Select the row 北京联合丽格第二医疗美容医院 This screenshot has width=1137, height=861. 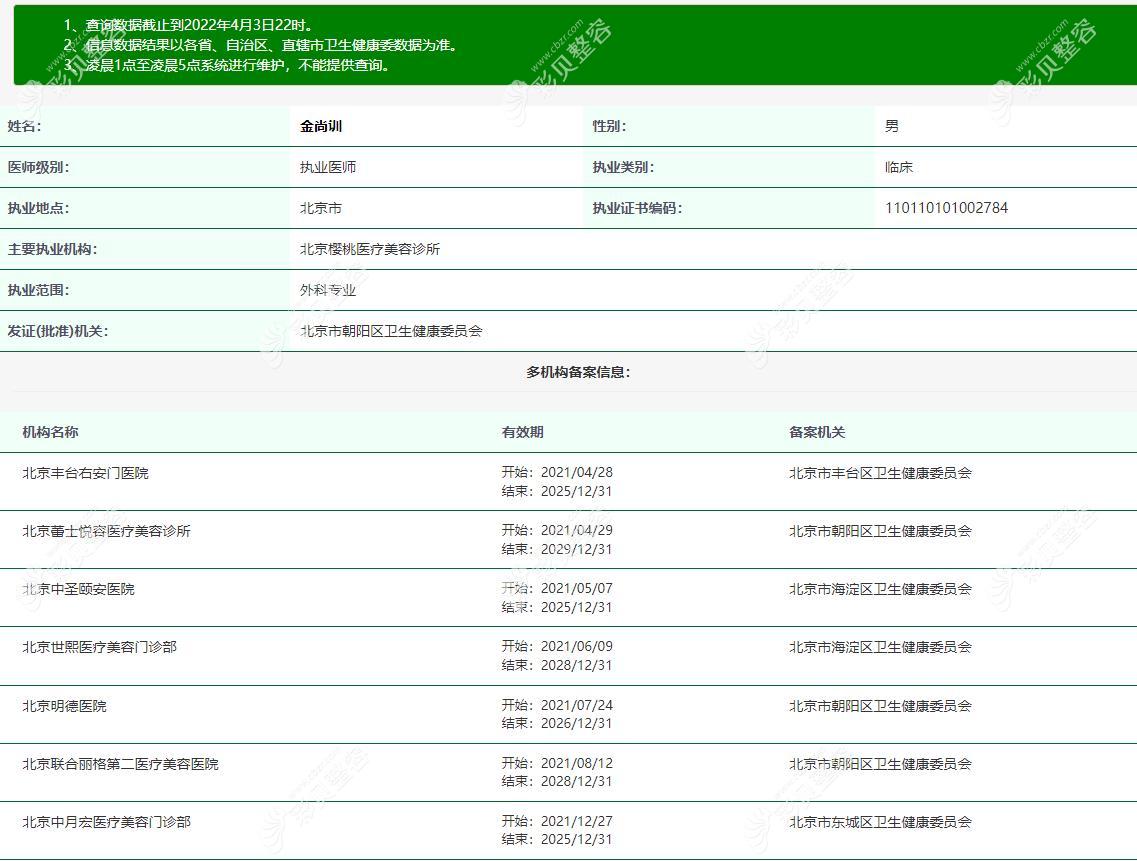tap(568, 773)
